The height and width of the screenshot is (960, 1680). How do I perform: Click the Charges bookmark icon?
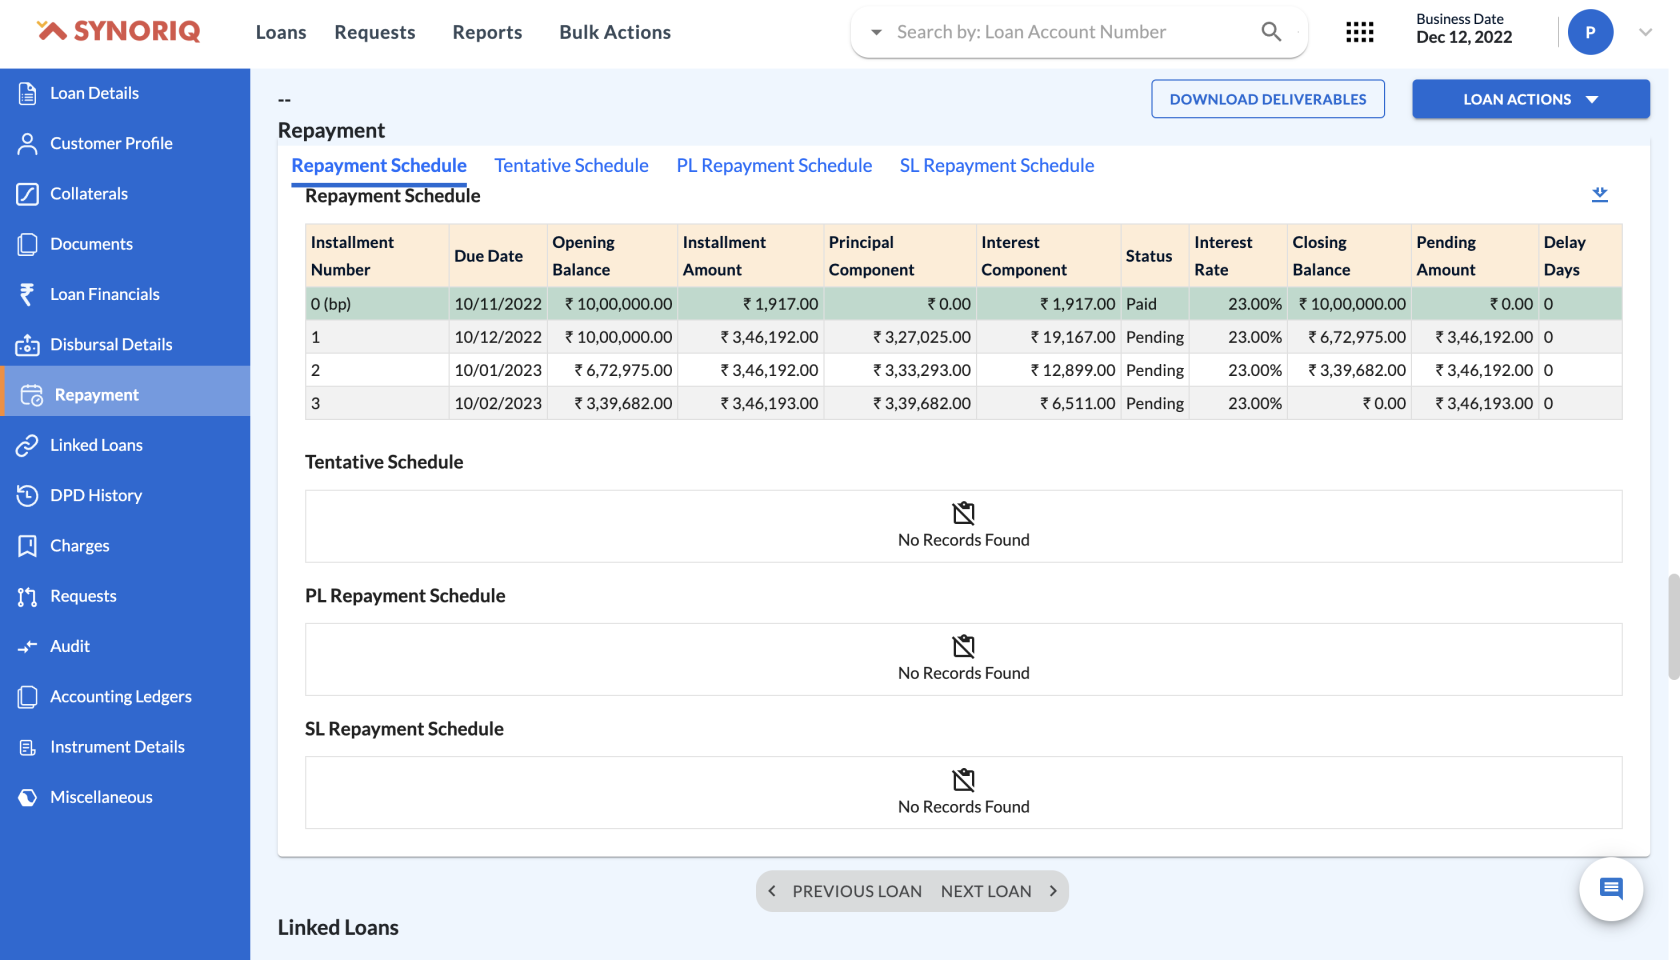27,546
